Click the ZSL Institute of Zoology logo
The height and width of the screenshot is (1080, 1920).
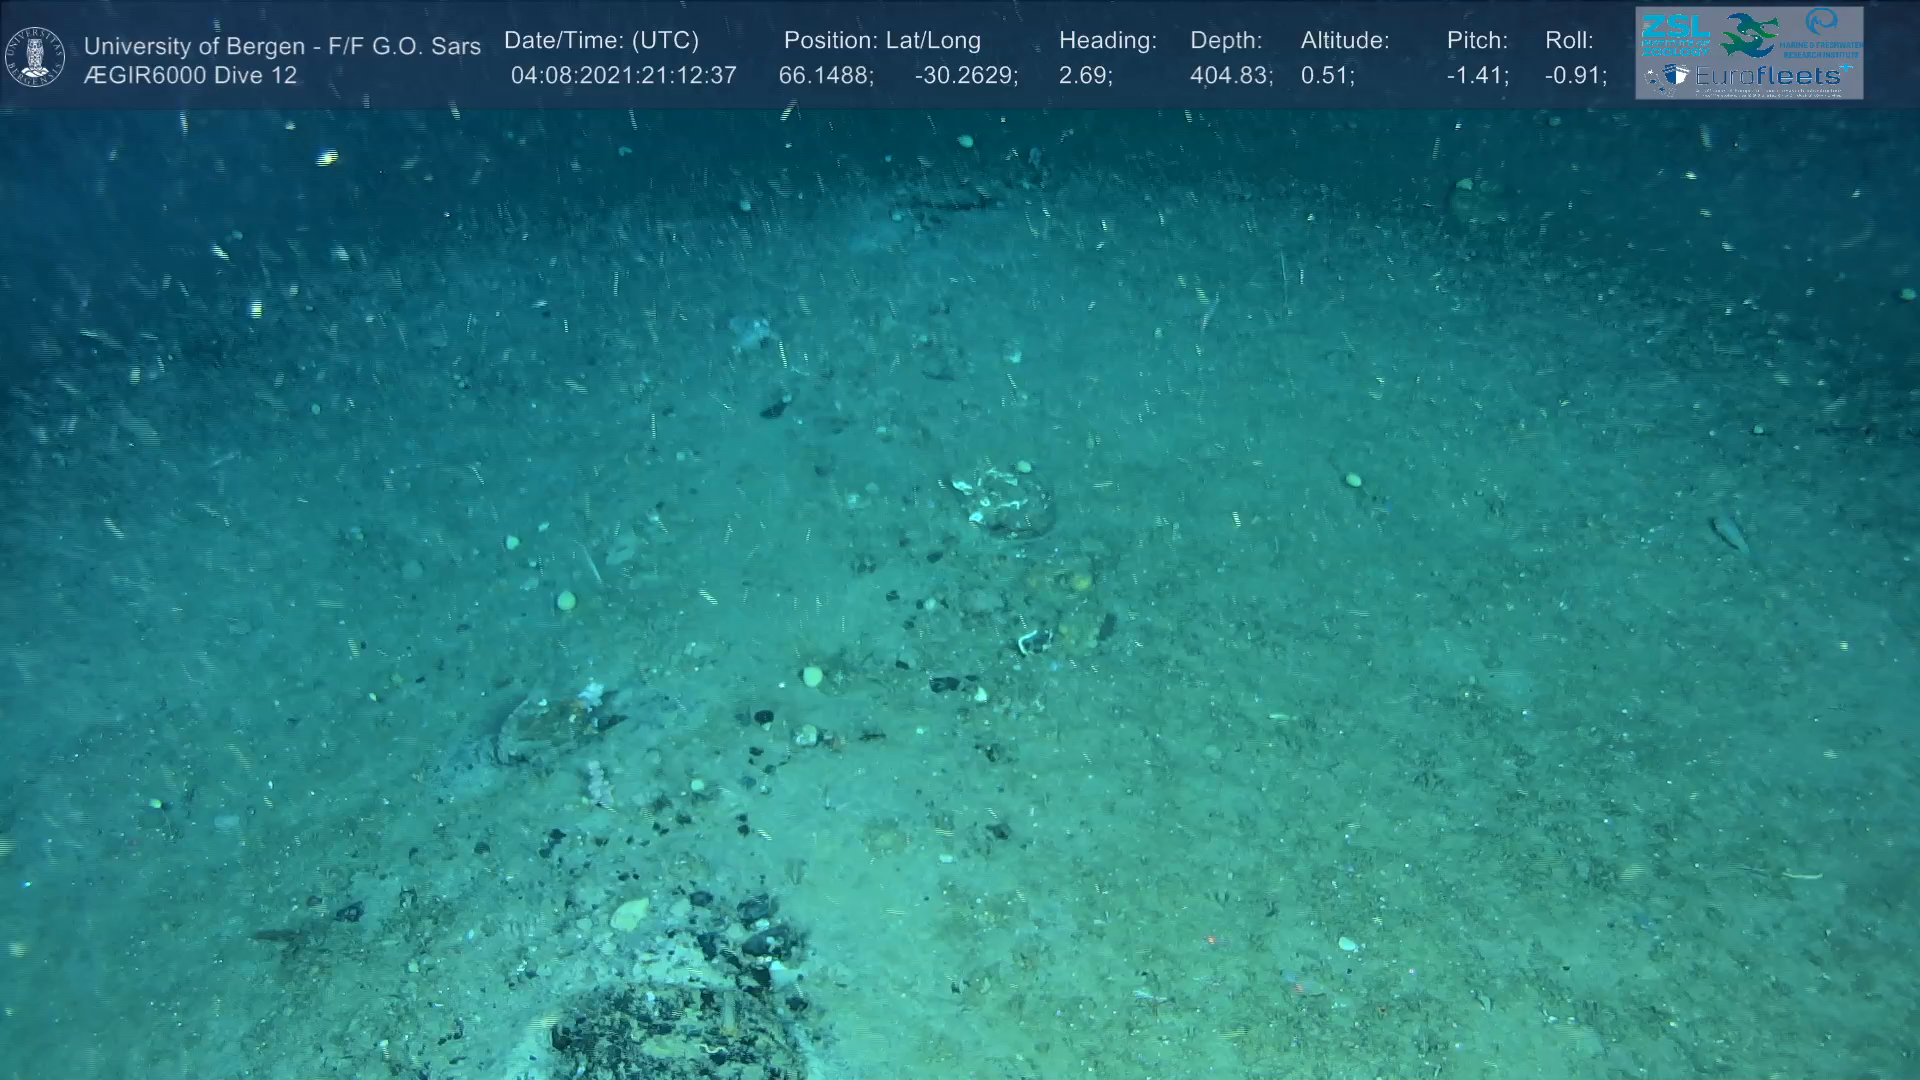click(1675, 33)
